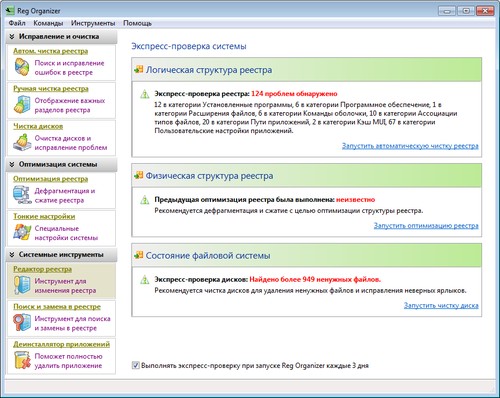
Task: Click icon beside Состояние файловой системы header
Action: pyautogui.click(x=138, y=255)
